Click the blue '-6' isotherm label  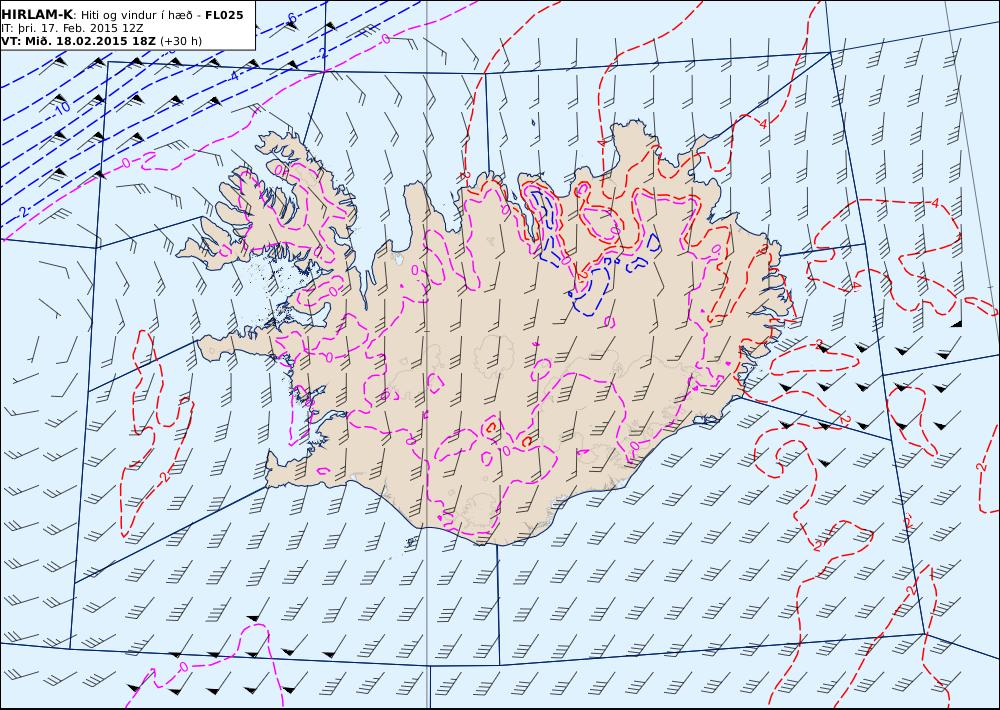(x=291, y=18)
